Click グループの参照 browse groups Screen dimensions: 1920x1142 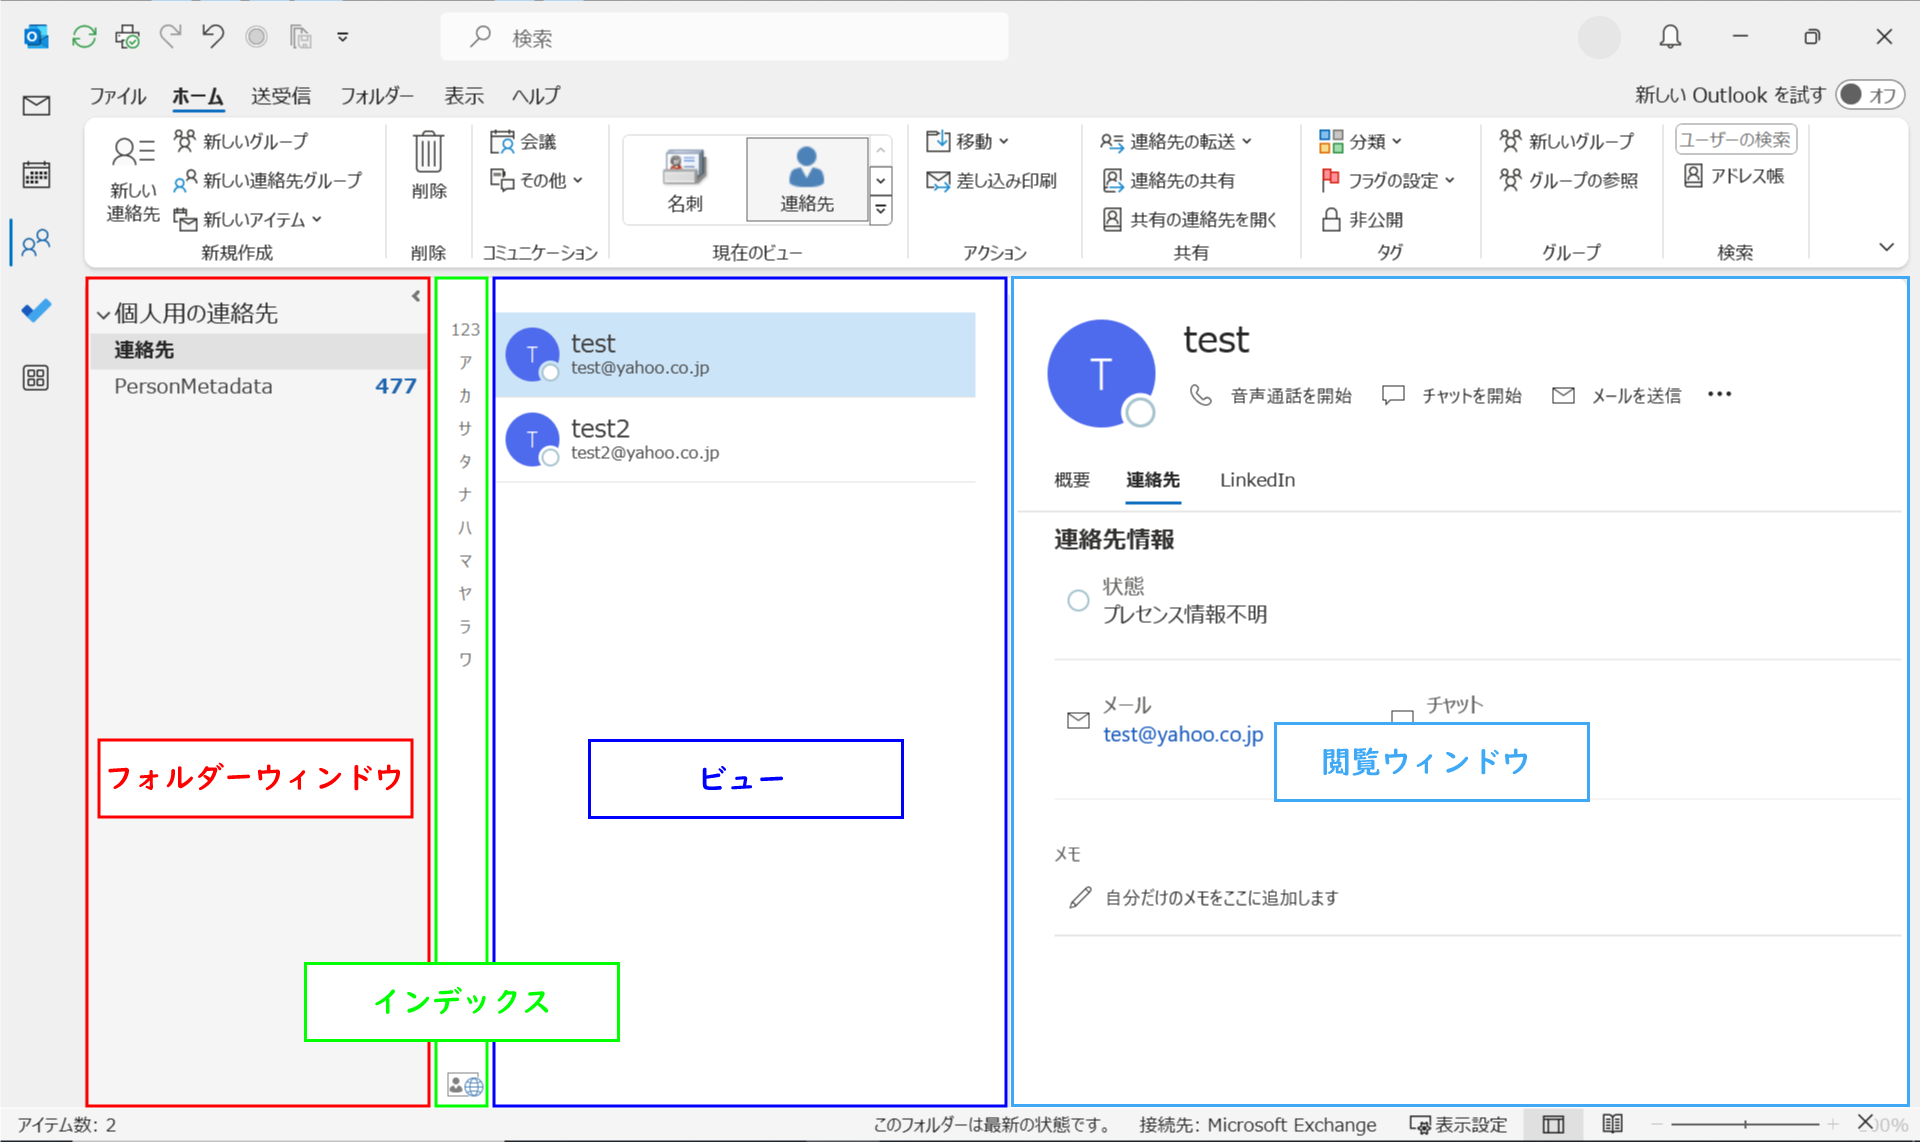pos(1569,180)
